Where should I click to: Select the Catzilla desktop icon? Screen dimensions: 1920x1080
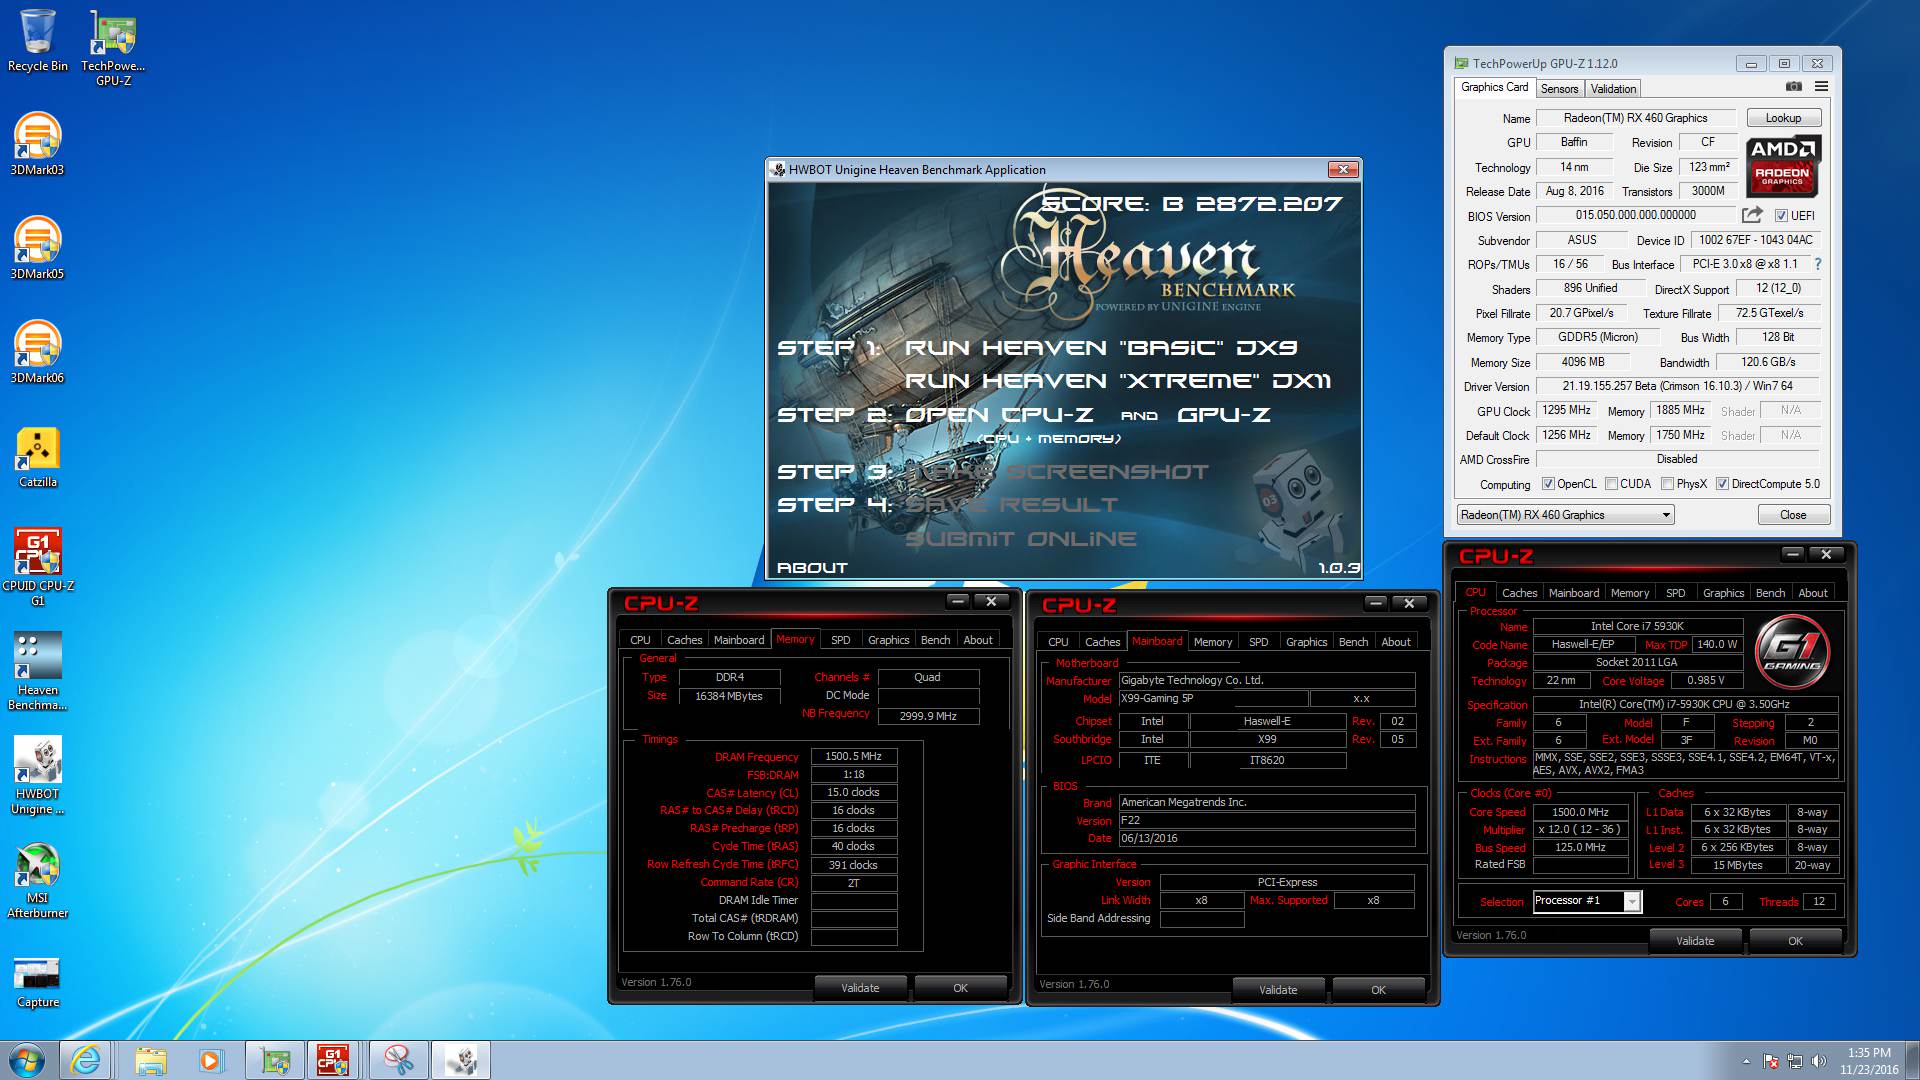[38, 457]
